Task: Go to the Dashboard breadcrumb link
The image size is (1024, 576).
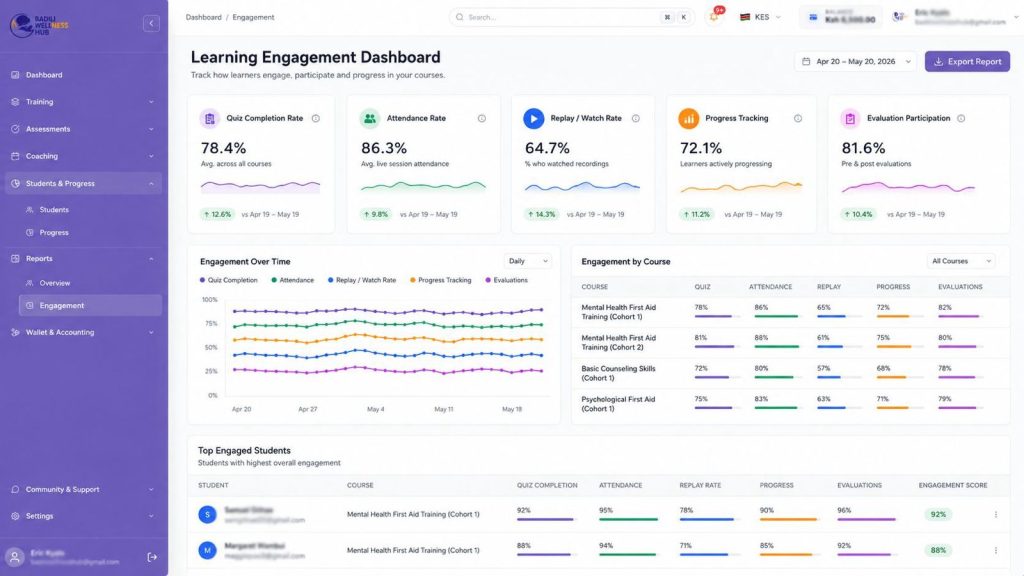Action: point(203,17)
